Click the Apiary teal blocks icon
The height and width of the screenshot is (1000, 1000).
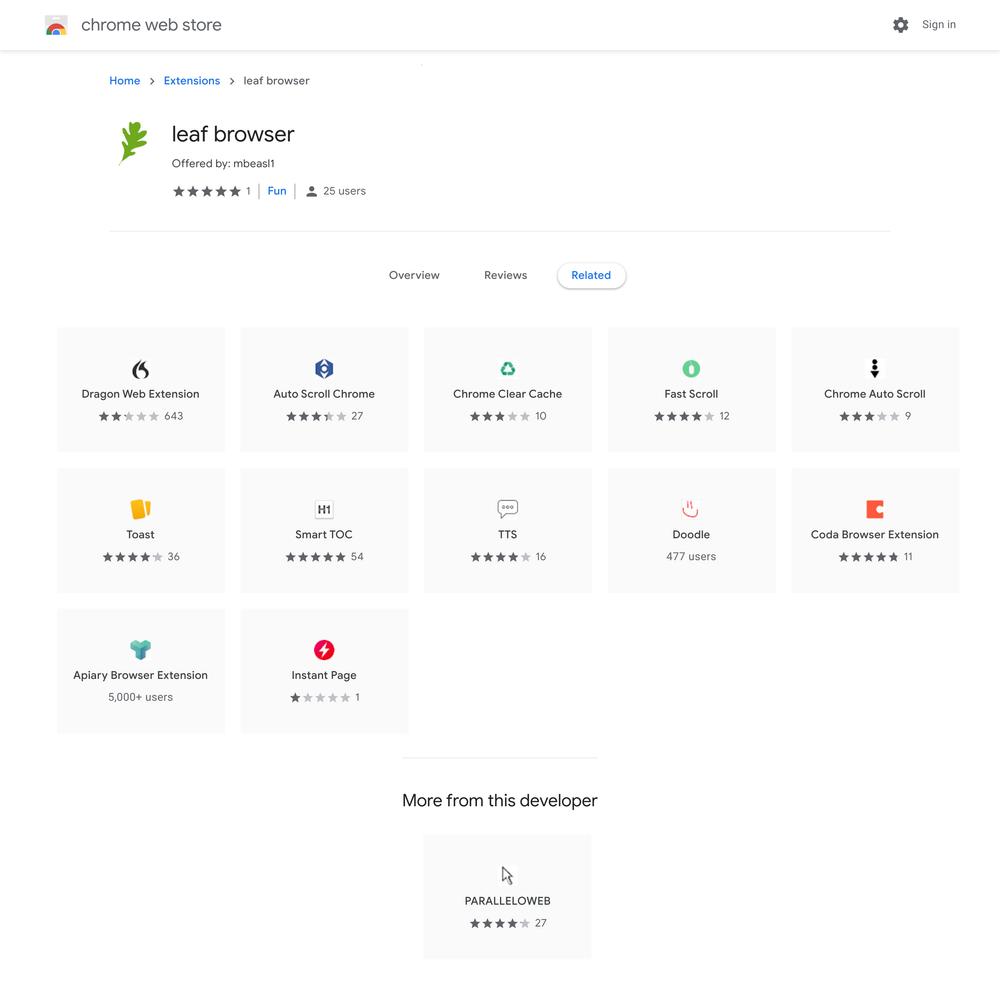click(x=140, y=649)
